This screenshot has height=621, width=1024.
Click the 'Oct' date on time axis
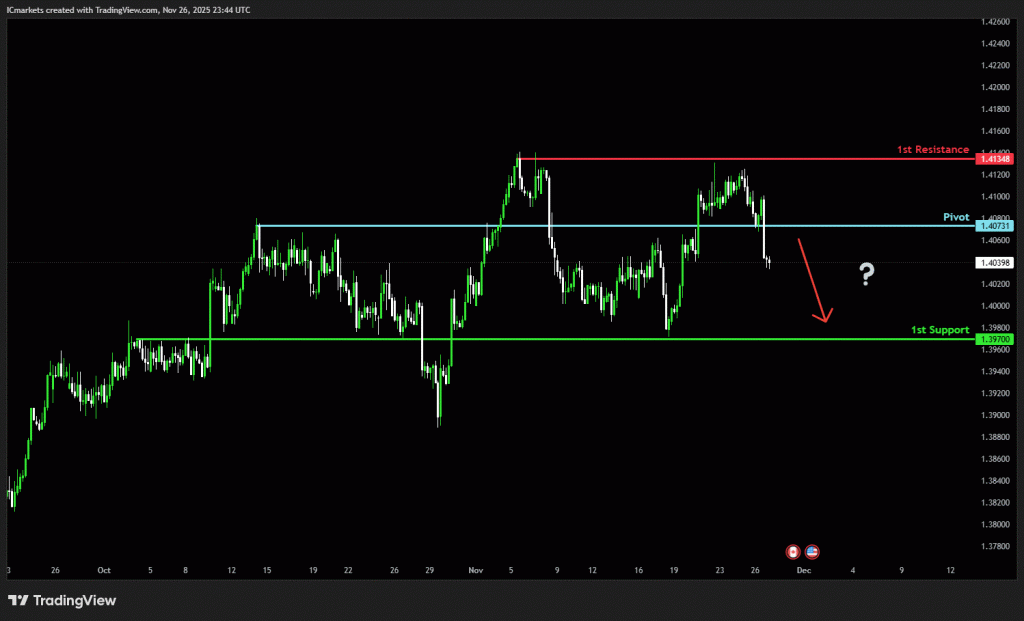tap(104, 570)
